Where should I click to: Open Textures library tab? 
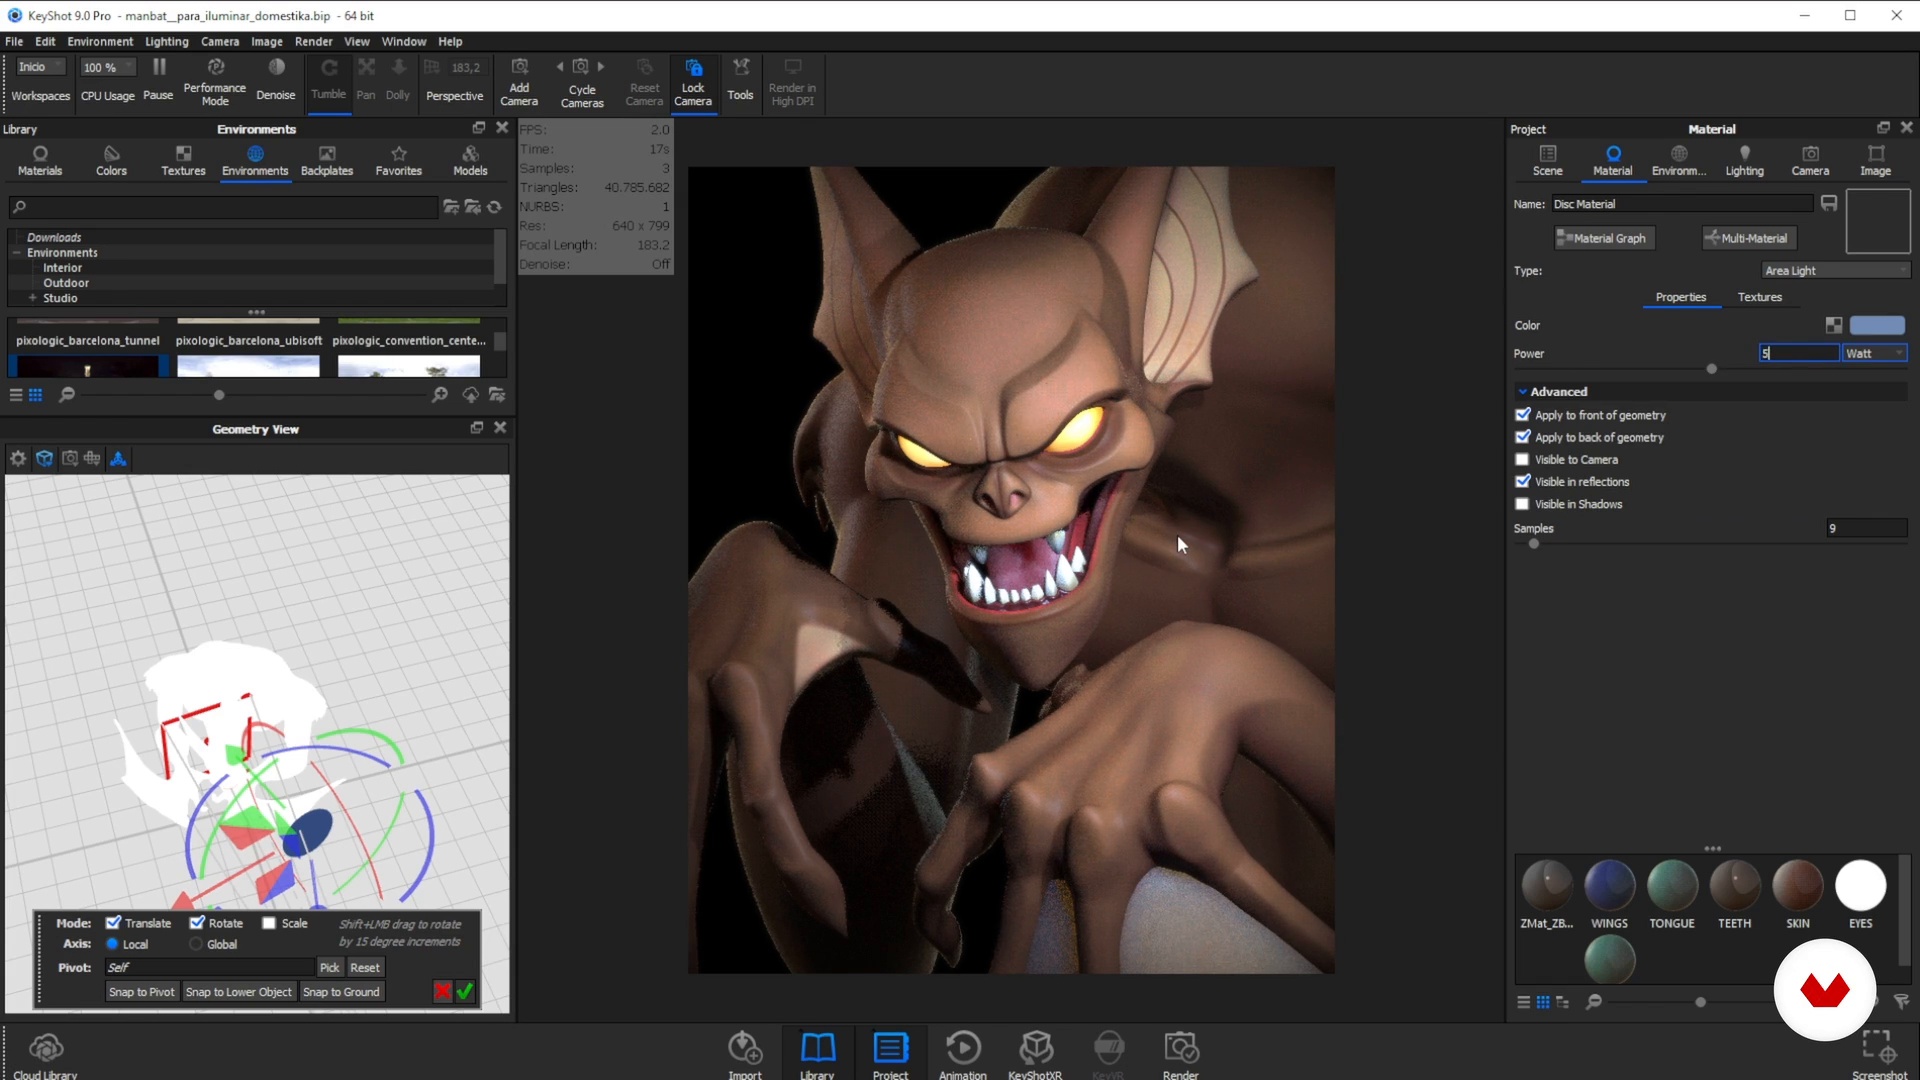tap(183, 160)
